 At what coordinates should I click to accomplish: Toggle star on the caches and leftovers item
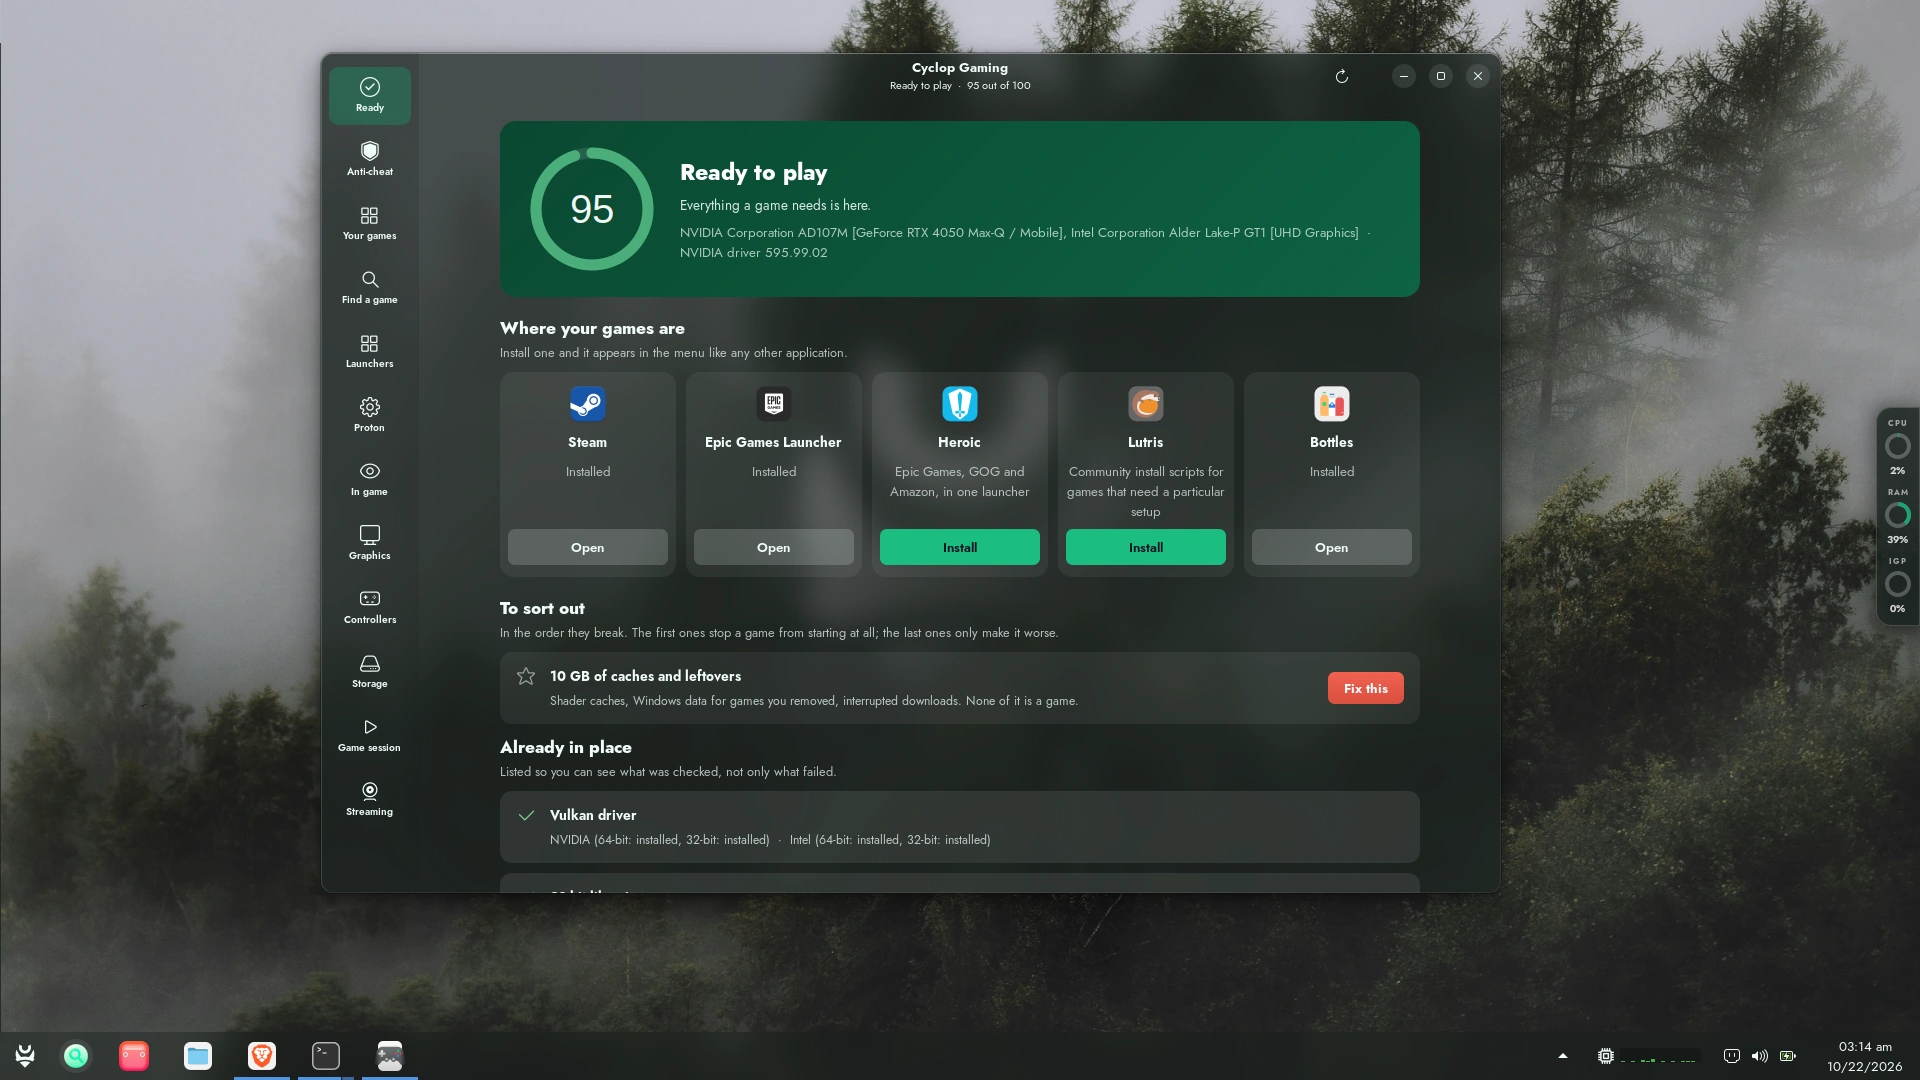[526, 677]
